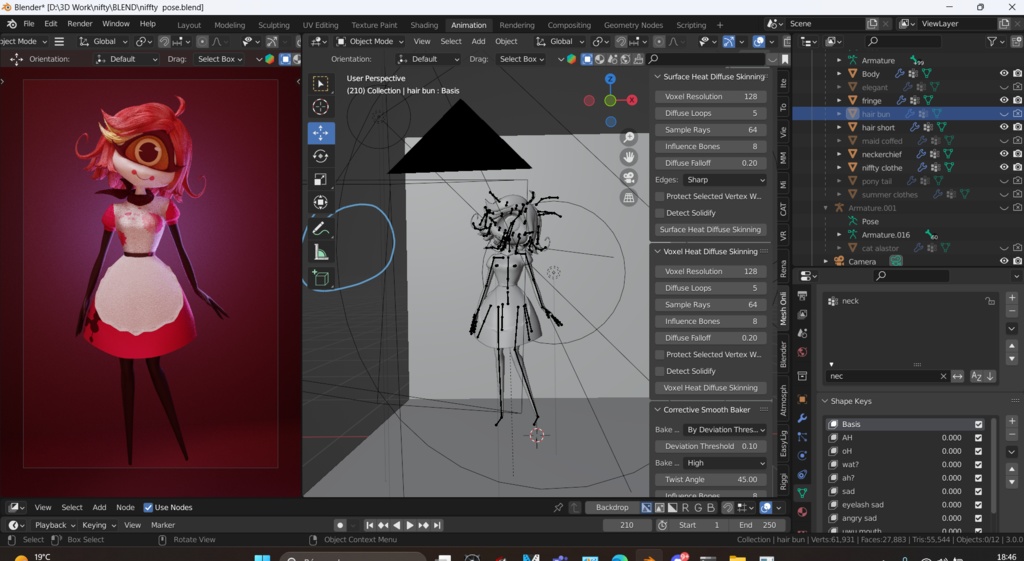Click the Backdrop button
Viewport: 1024px width, 561px height.
tap(612, 507)
